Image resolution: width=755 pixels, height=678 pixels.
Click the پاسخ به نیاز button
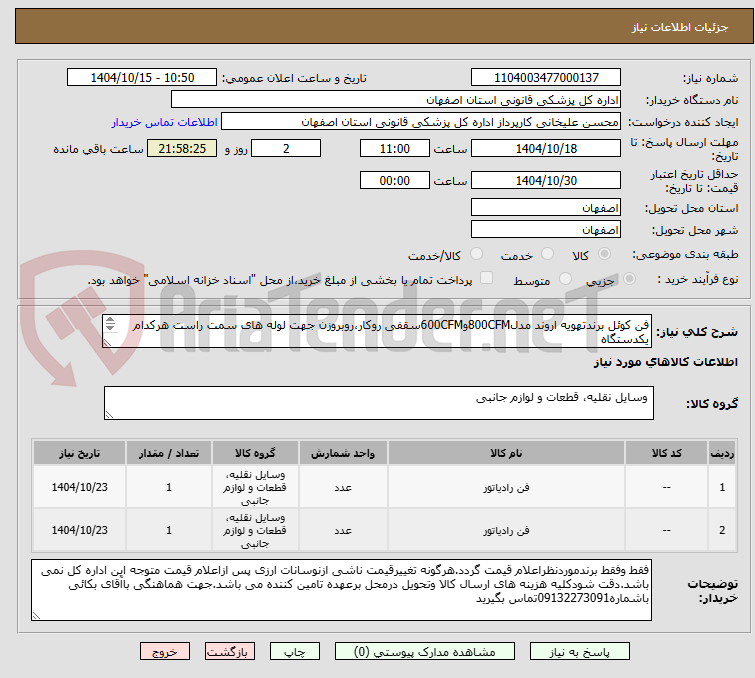click(x=579, y=652)
